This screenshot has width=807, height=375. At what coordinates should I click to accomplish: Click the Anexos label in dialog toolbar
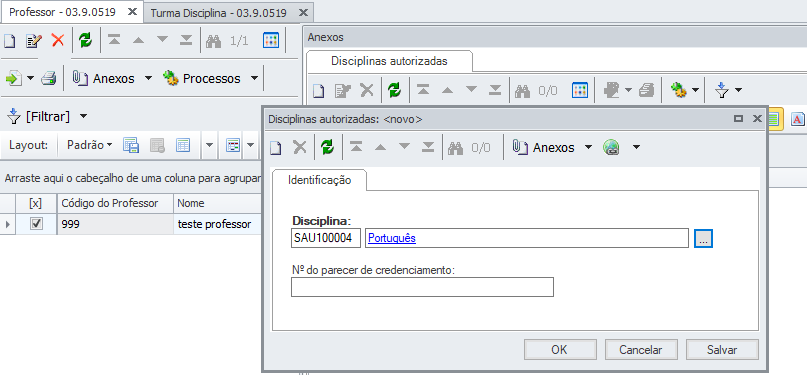[x=553, y=148]
